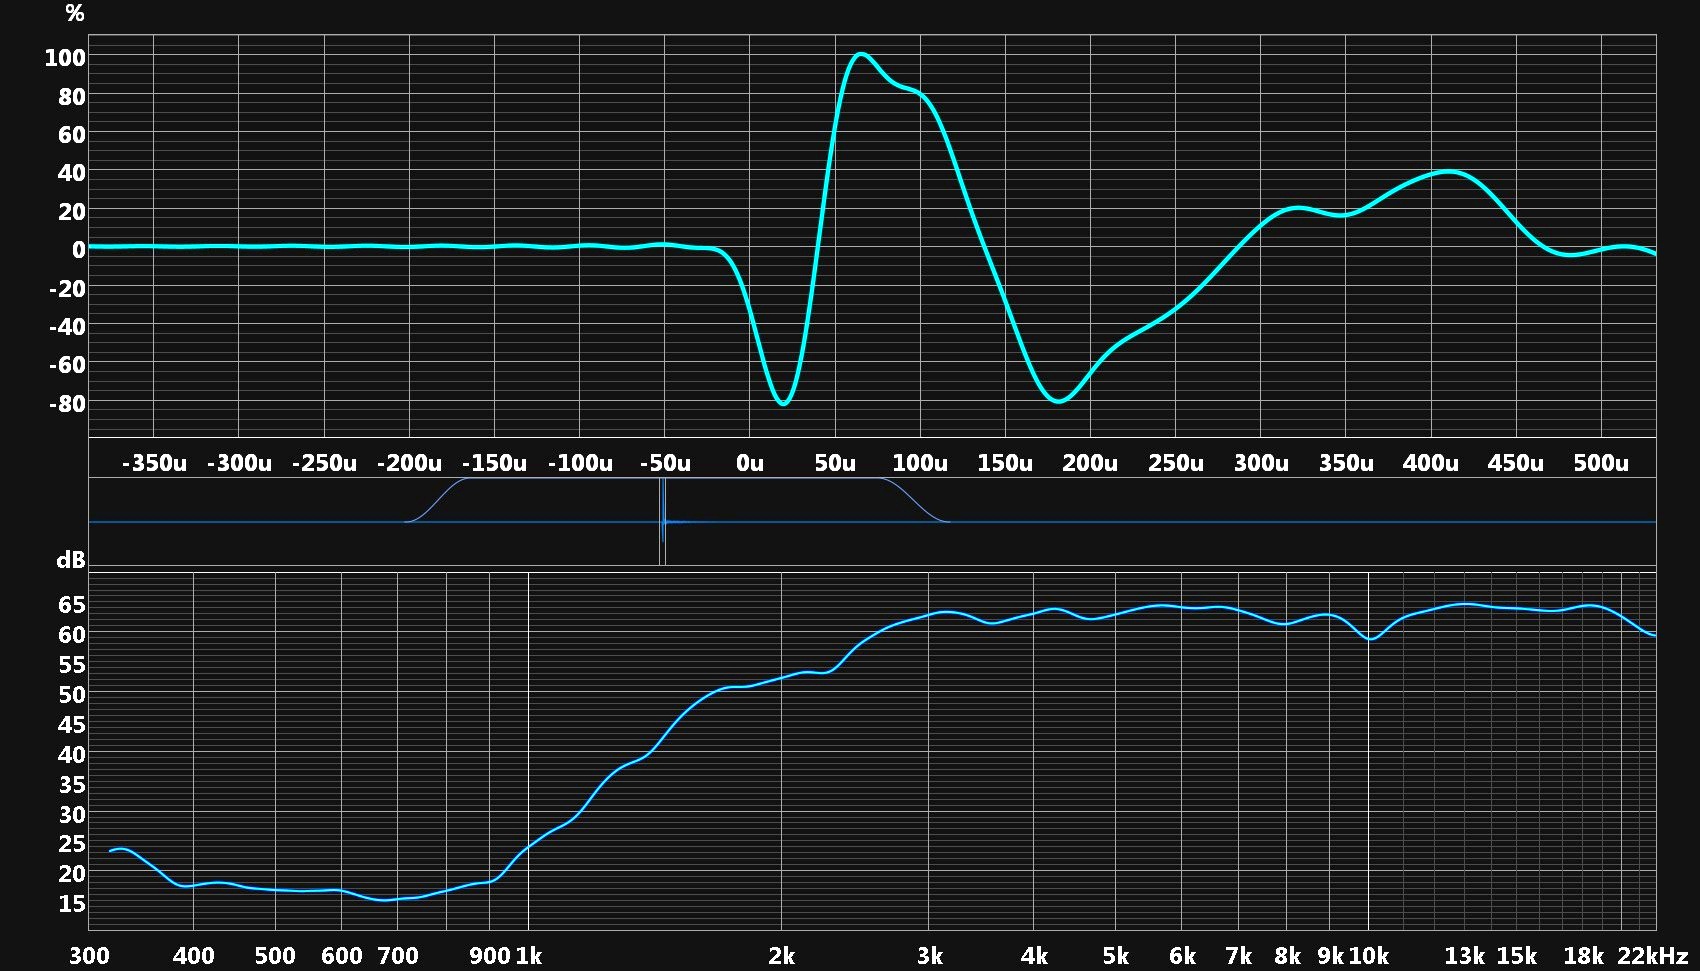Click the '250u' time axis label
This screenshot has width=1700, height=971.
pos(1176,463)
